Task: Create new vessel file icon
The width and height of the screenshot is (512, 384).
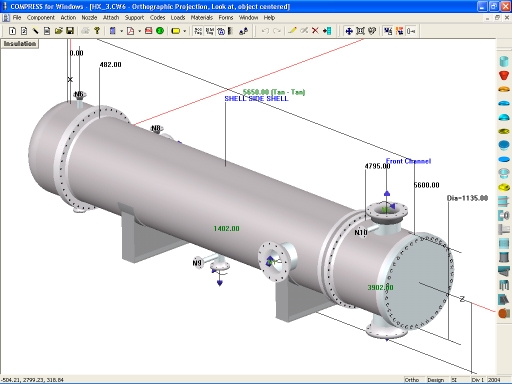Action: coord(12,31)
